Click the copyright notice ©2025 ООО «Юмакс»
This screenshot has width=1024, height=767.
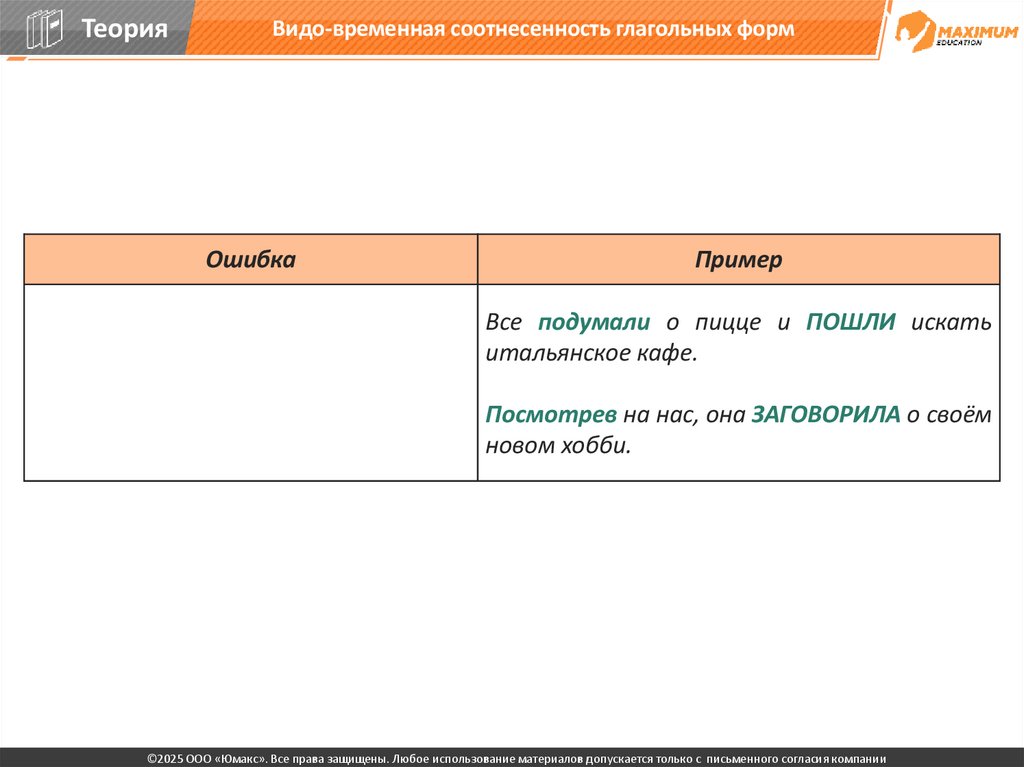(517, 759)
